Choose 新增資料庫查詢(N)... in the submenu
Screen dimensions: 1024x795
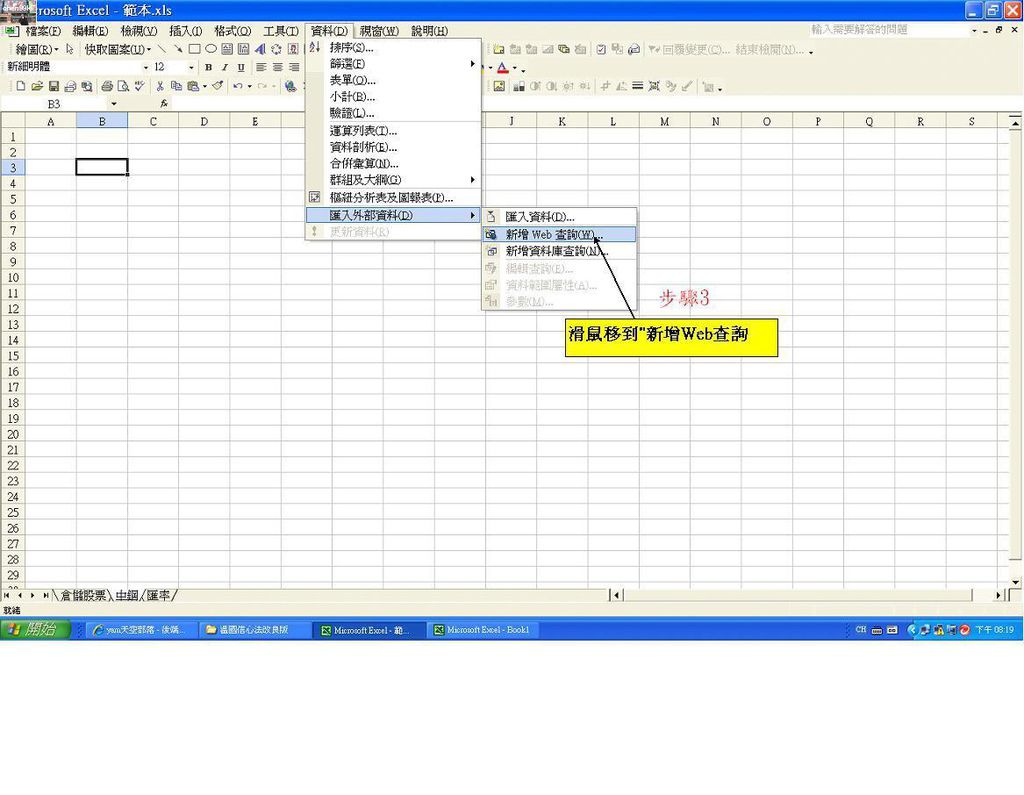[x=559, y=251]
